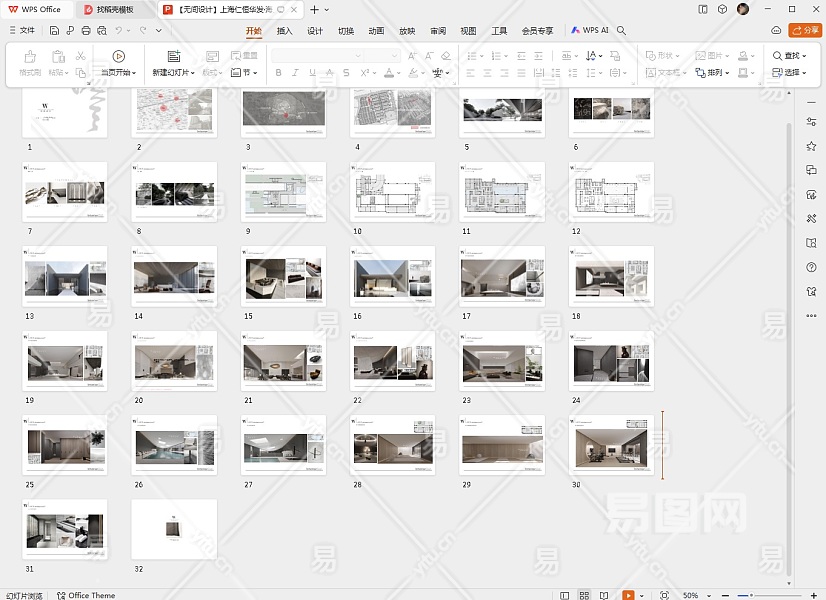Click the orange 分享 button
826x600 pixels.
804,31
